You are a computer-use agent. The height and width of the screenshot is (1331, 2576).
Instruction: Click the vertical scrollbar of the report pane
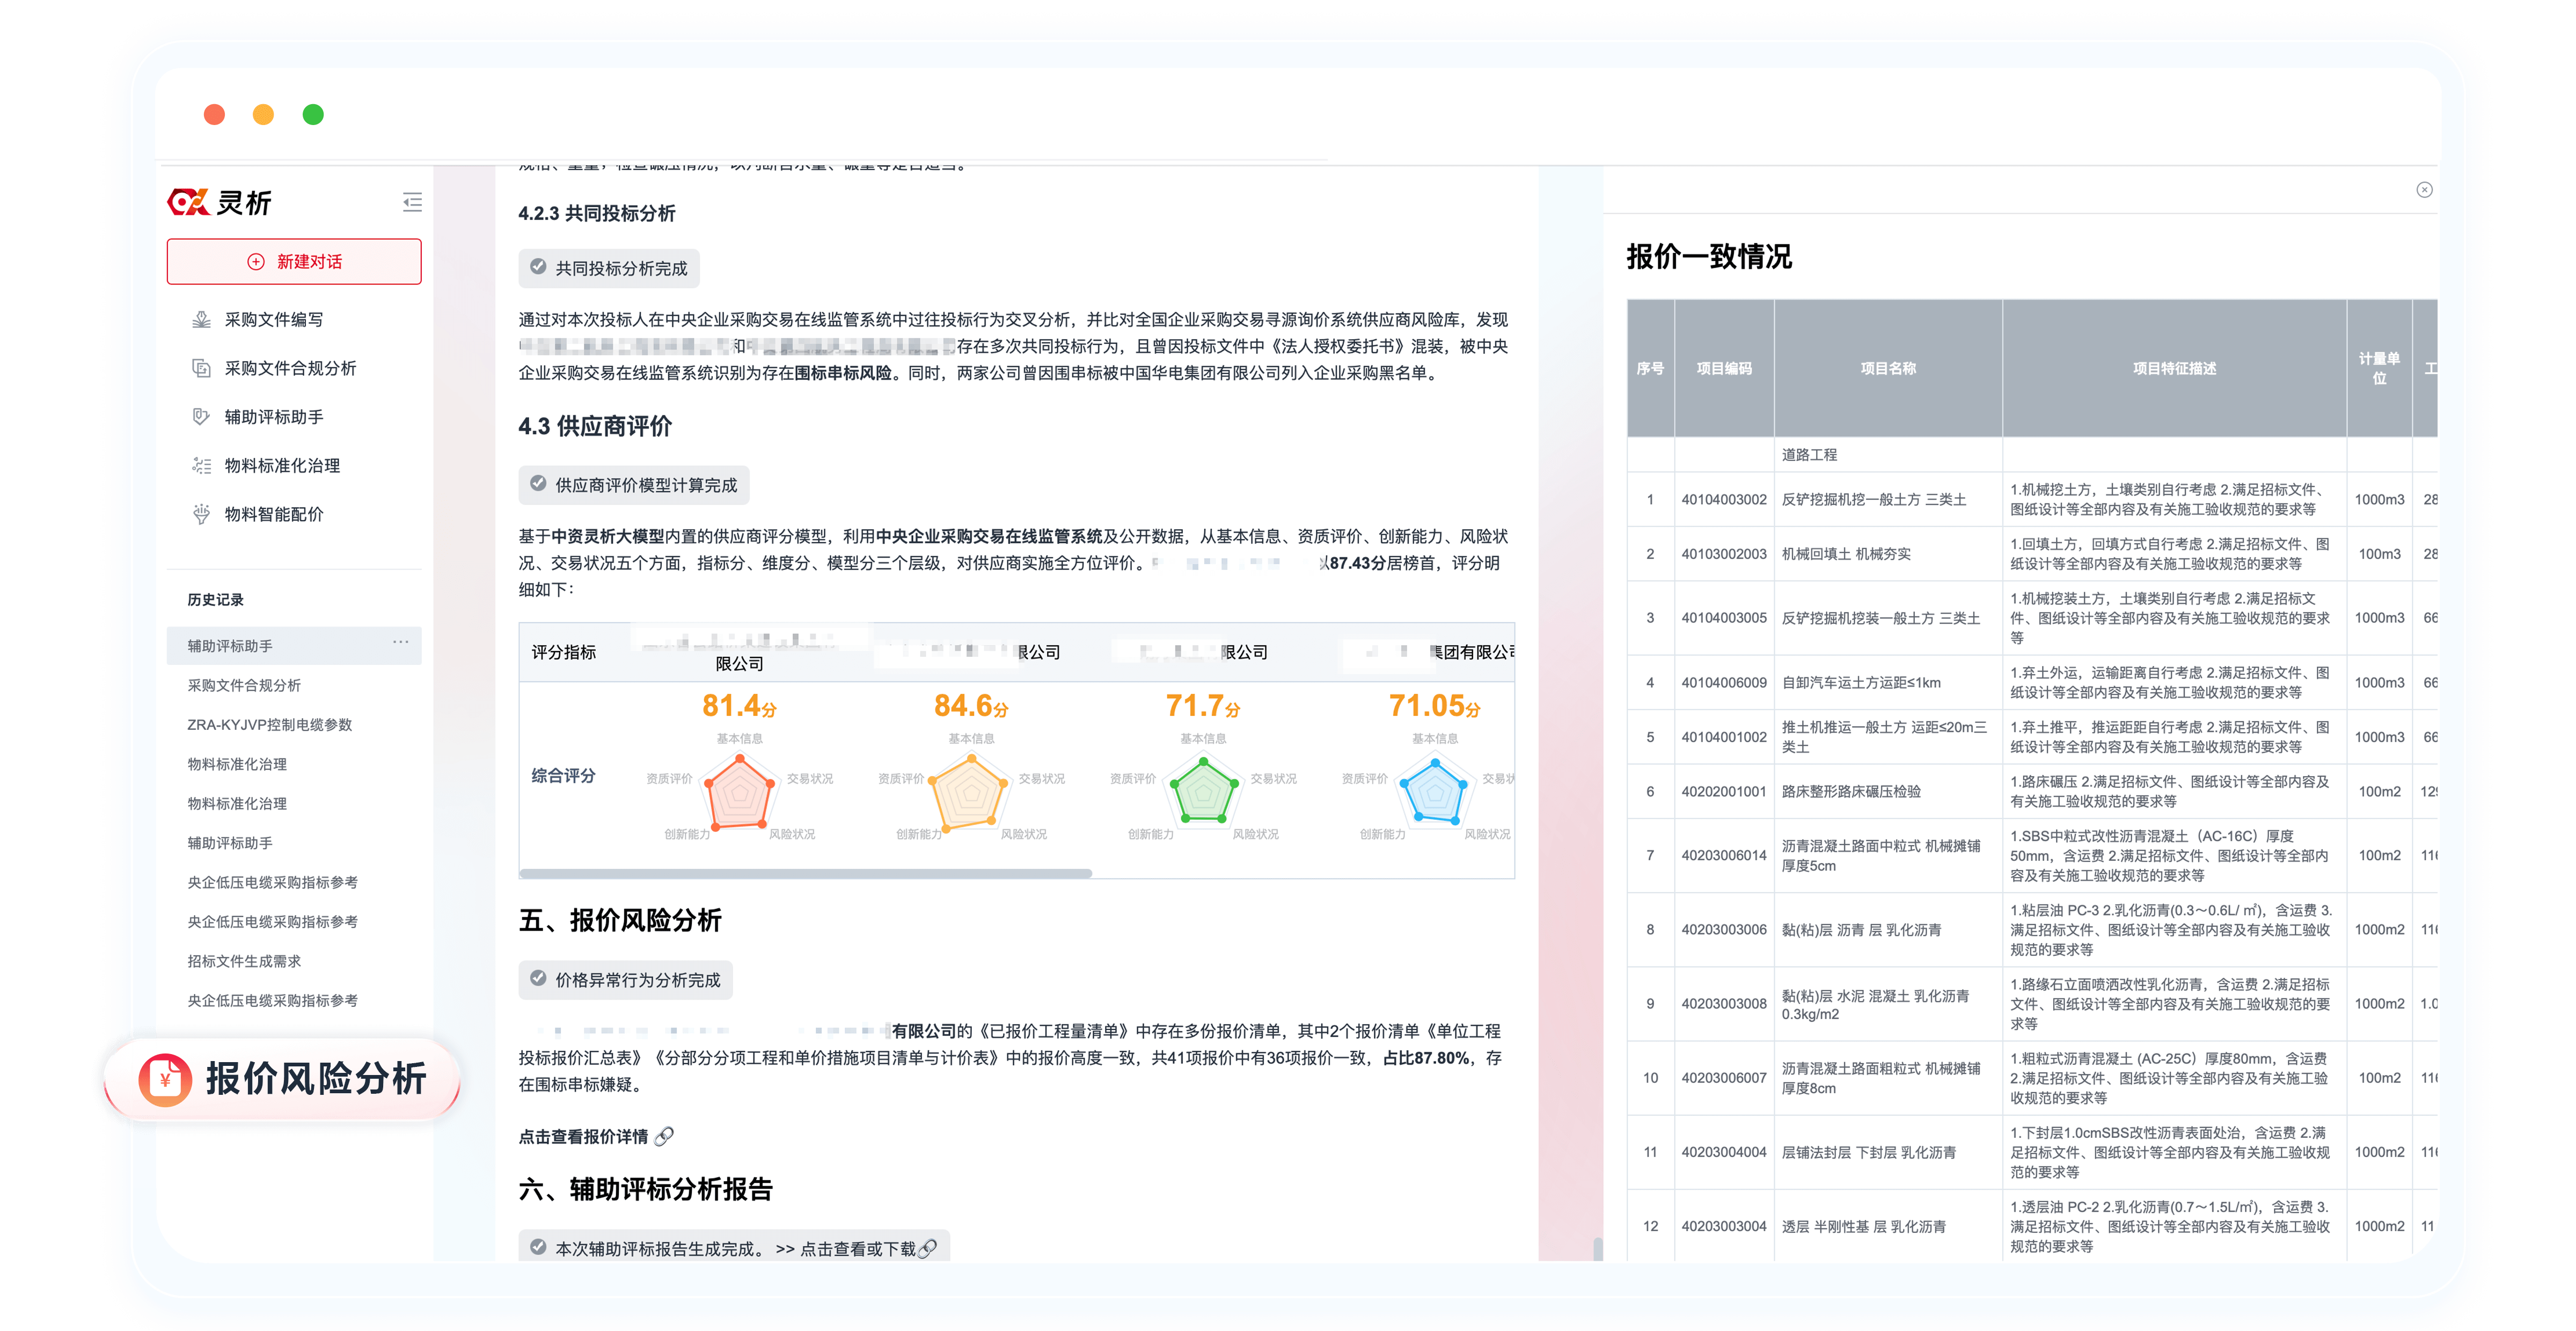pos(1598,1248)
